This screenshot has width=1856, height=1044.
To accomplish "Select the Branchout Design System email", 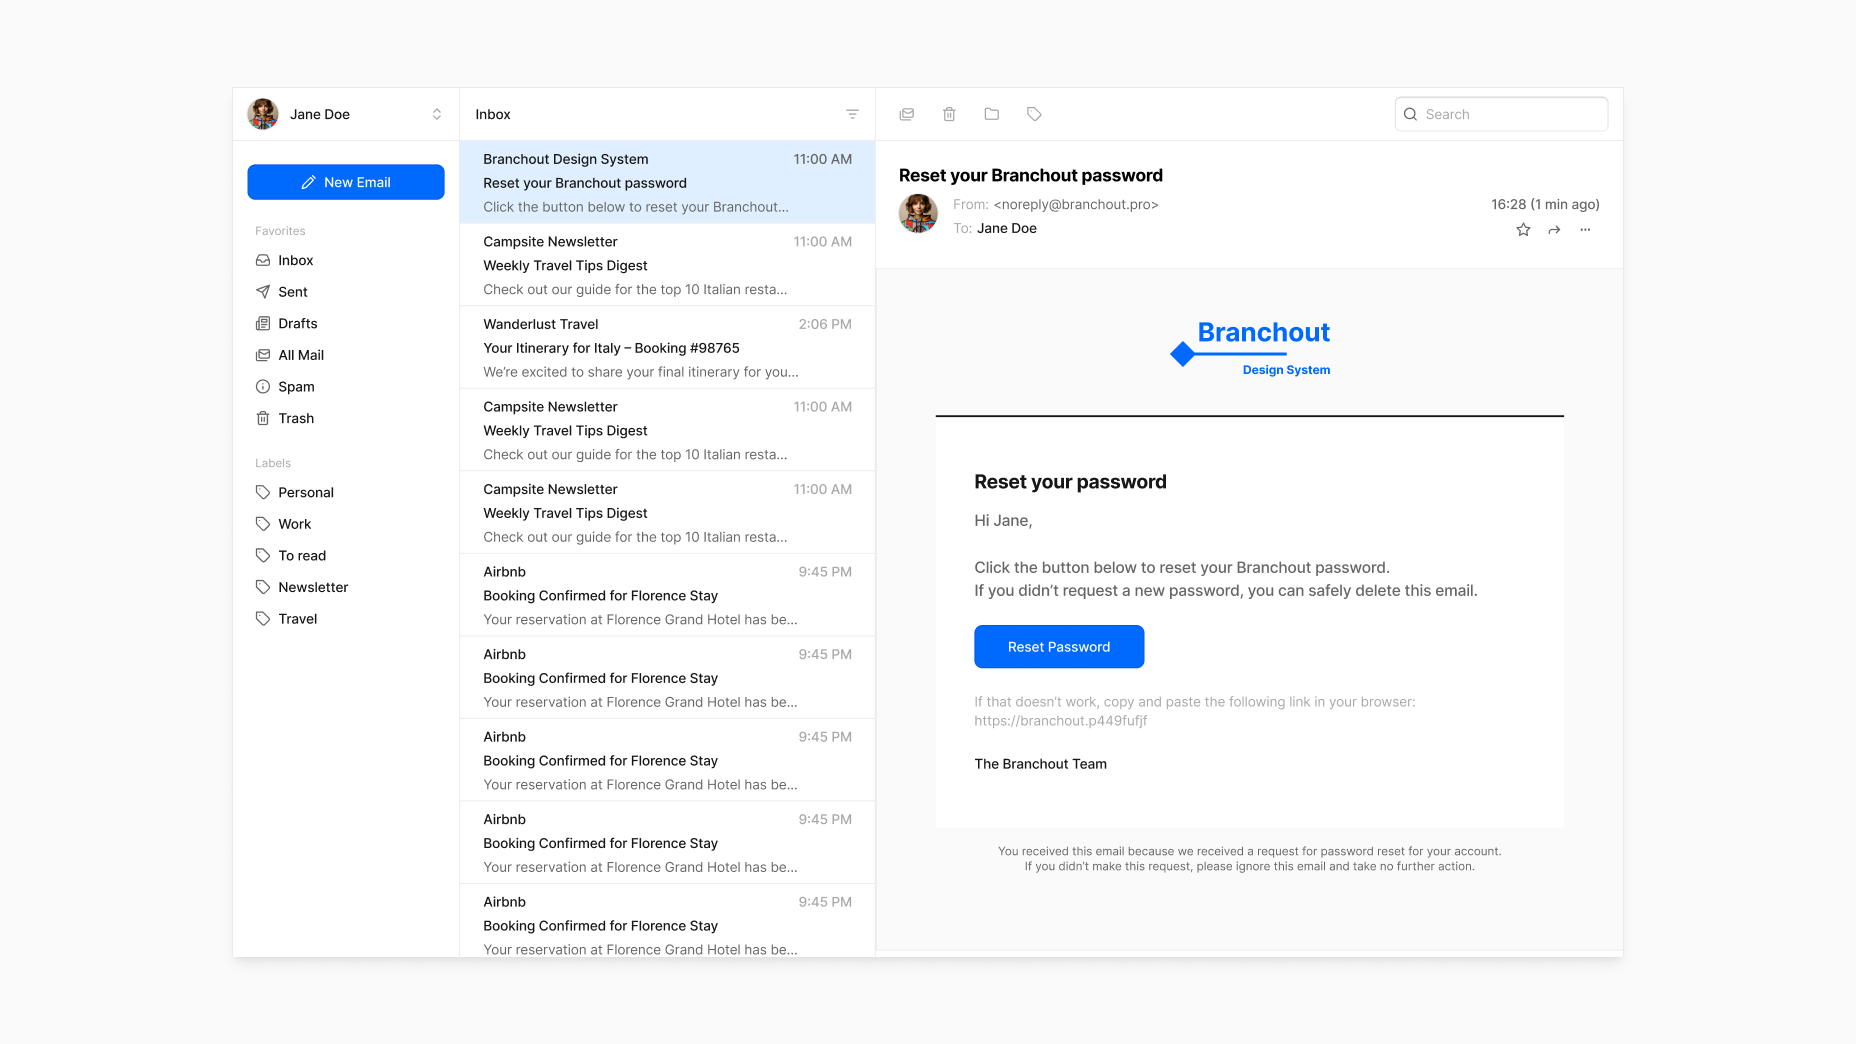I will pyautogui.click(x=666, y=182).
